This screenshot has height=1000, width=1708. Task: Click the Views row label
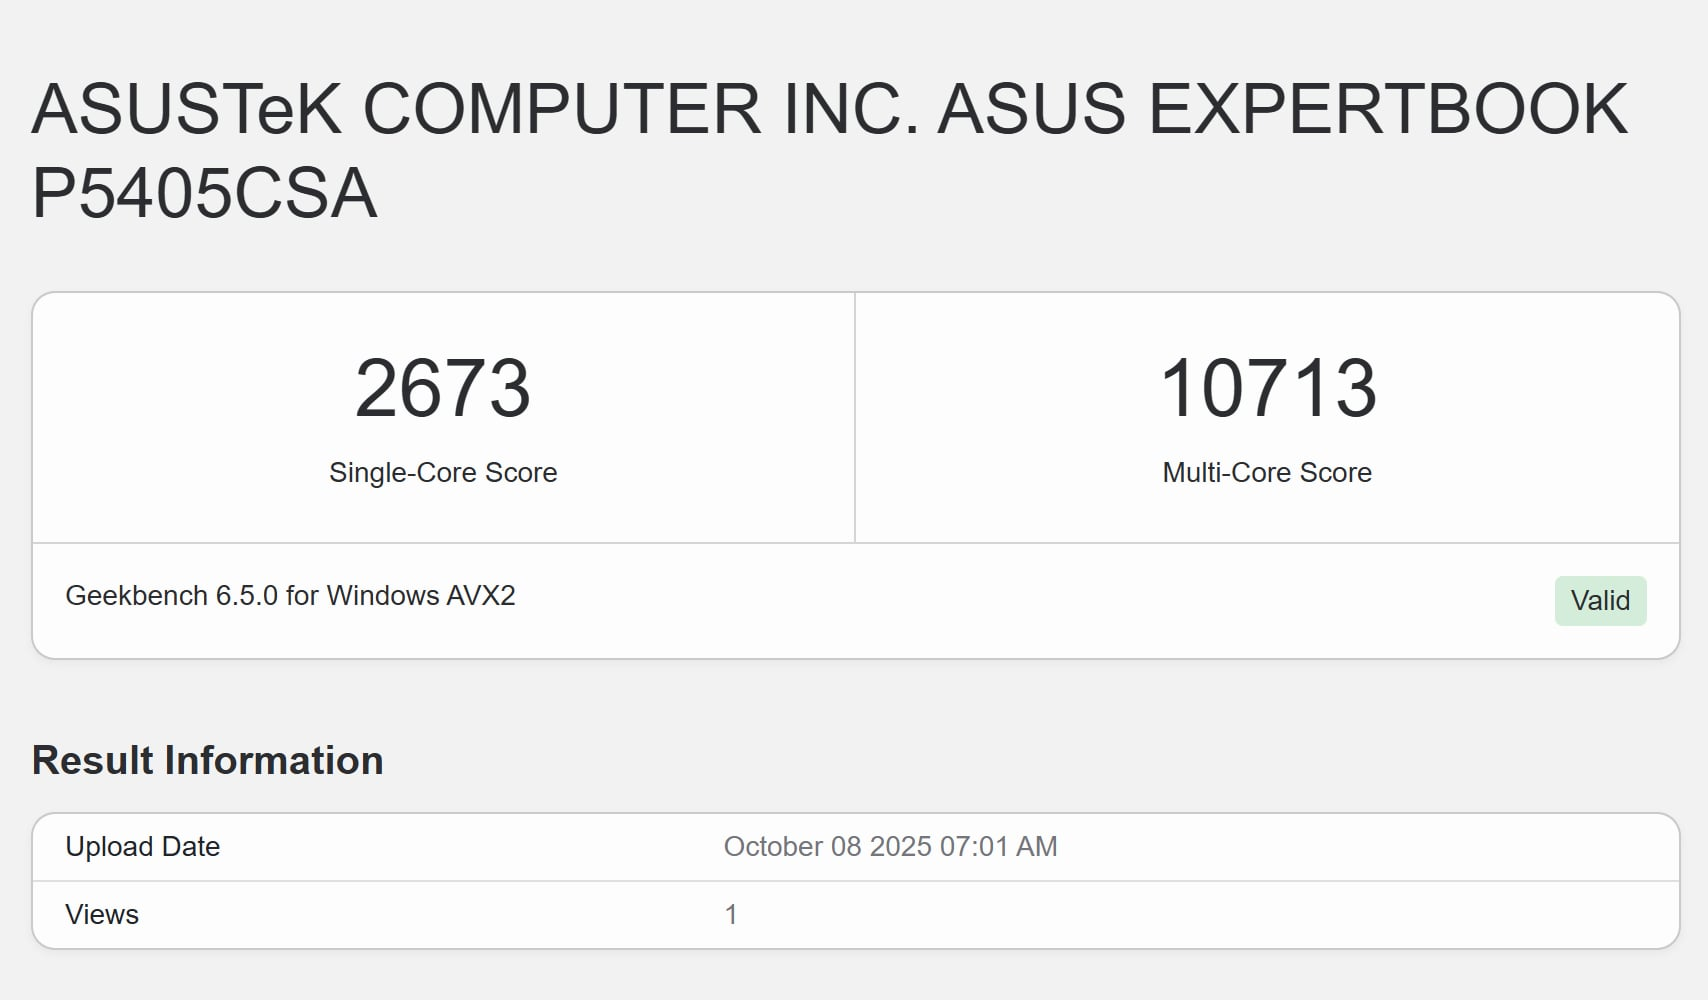pyautogui.click(x=102, y=914)
